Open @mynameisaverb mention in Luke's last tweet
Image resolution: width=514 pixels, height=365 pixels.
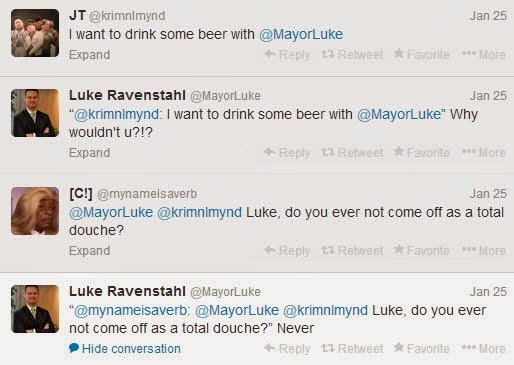click(x=131, y=311)
